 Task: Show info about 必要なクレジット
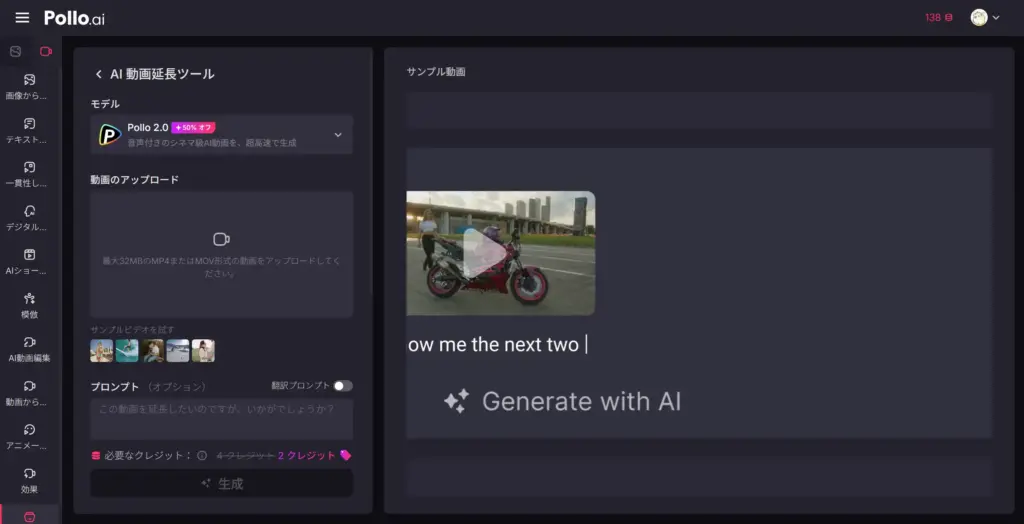[202, 455]
